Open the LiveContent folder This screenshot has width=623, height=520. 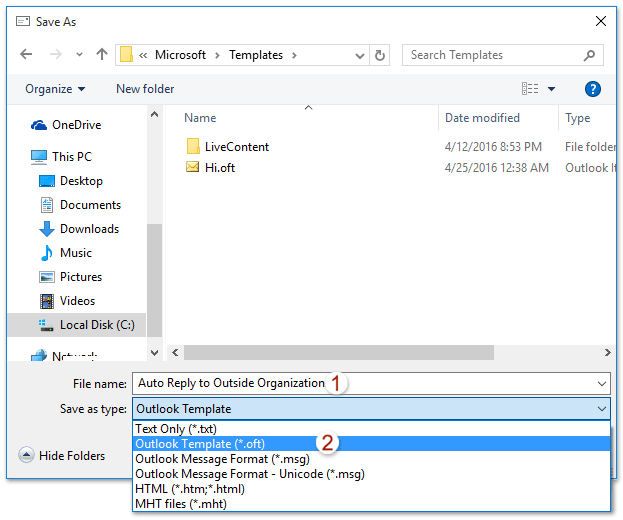click(x=236, y=146)
